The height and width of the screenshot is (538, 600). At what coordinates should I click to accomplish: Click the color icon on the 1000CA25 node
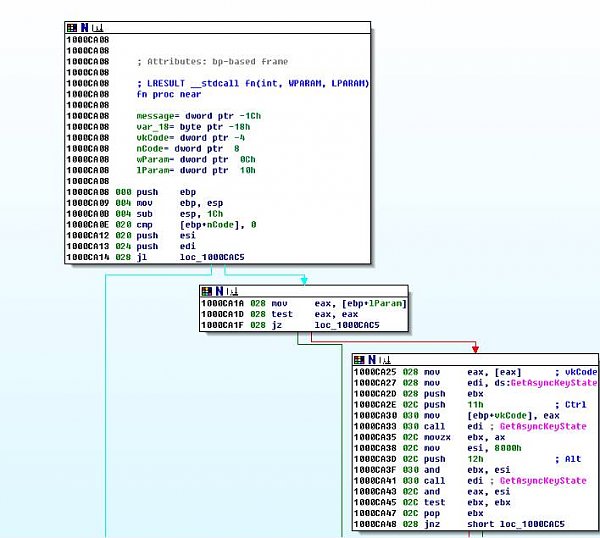point(359,360)
